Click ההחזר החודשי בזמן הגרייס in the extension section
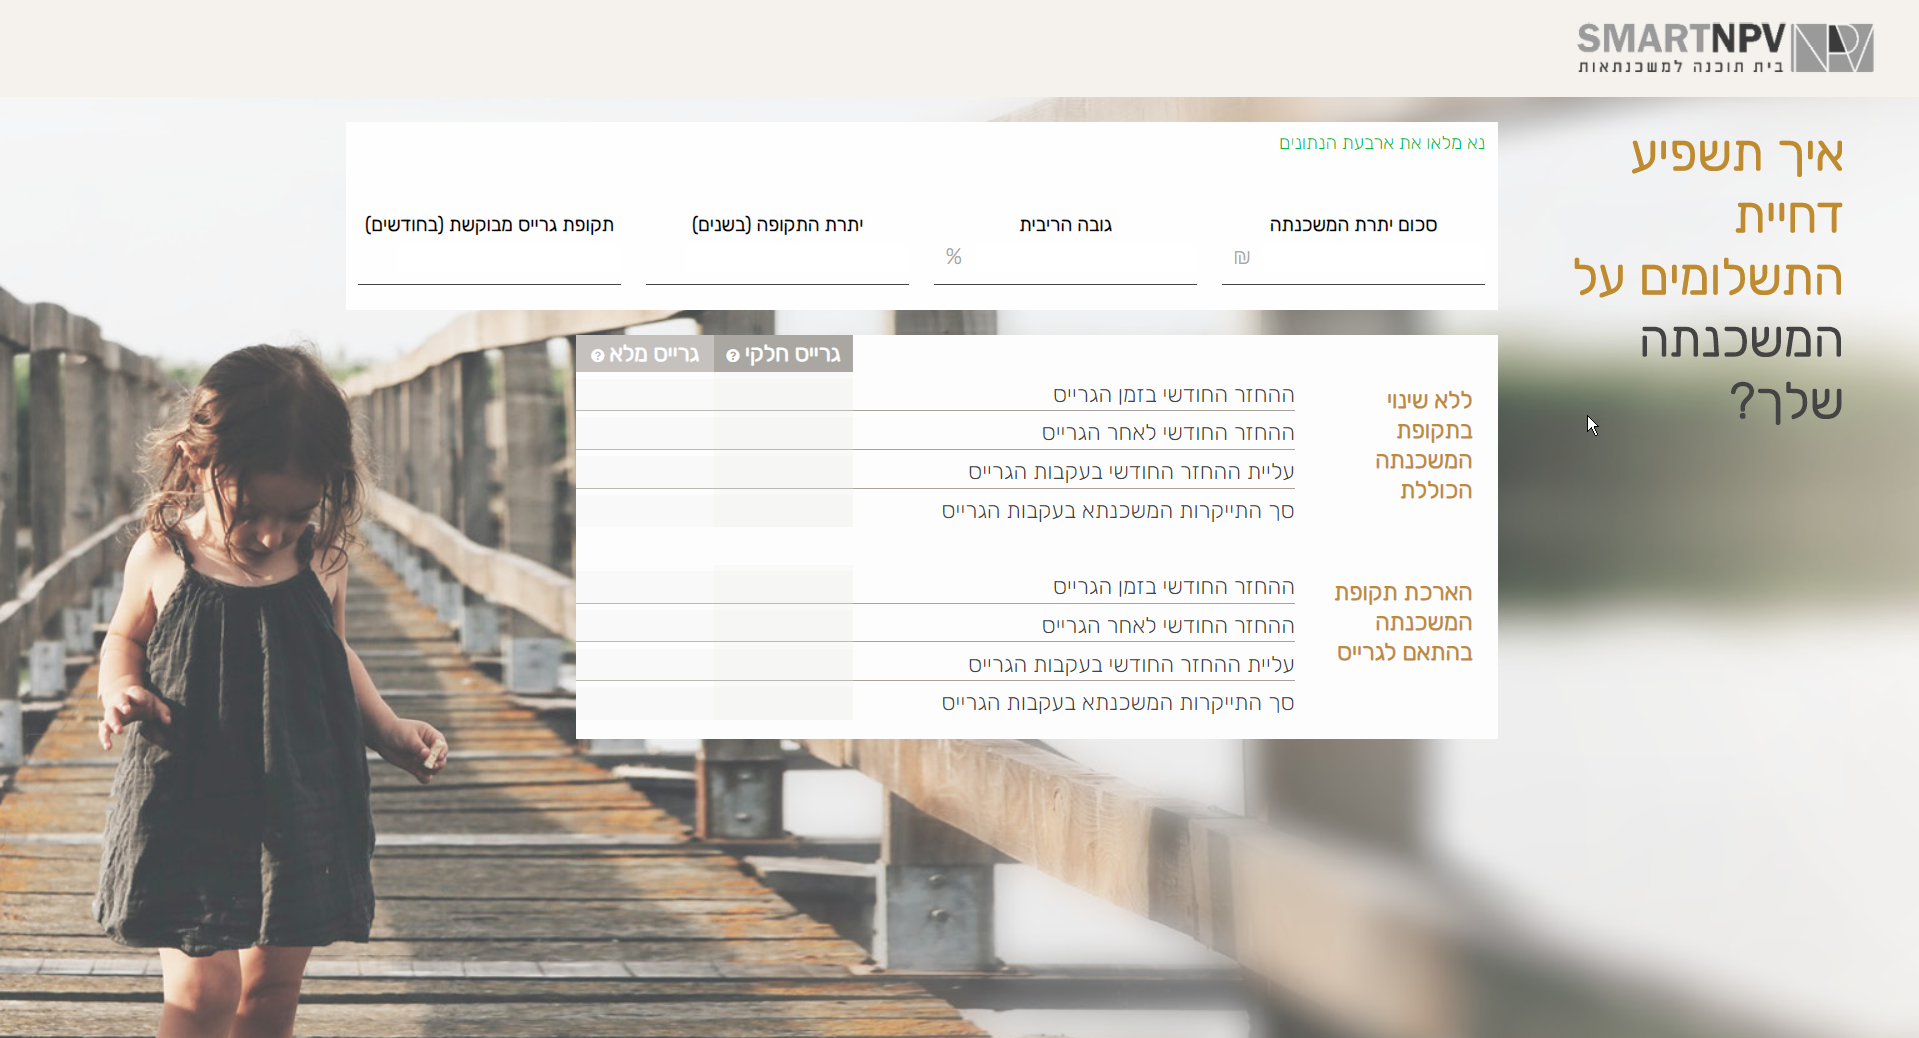The width and height of the screenshot is (1919, 1038). click(1173, 587)
